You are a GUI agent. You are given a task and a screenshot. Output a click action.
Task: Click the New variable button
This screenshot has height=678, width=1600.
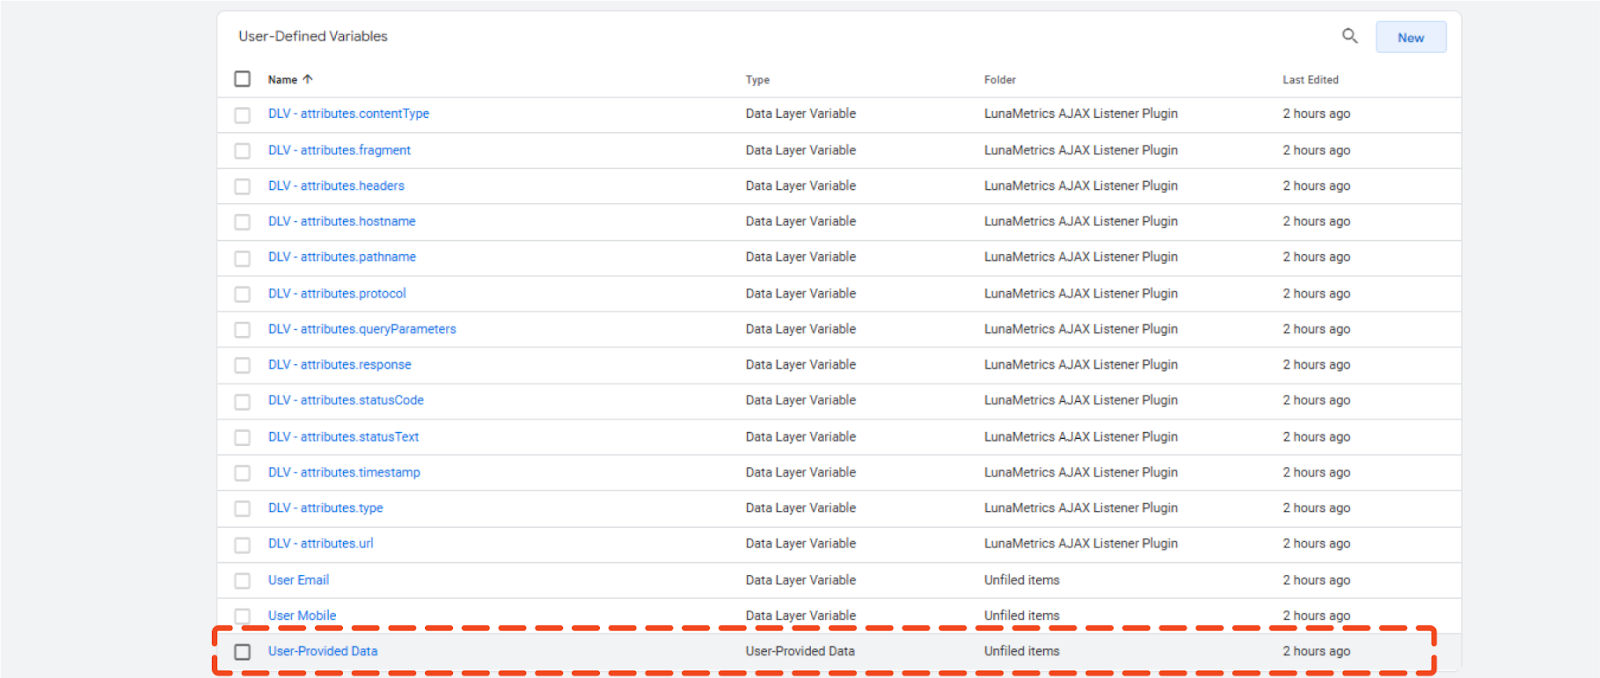point(1410,37)
